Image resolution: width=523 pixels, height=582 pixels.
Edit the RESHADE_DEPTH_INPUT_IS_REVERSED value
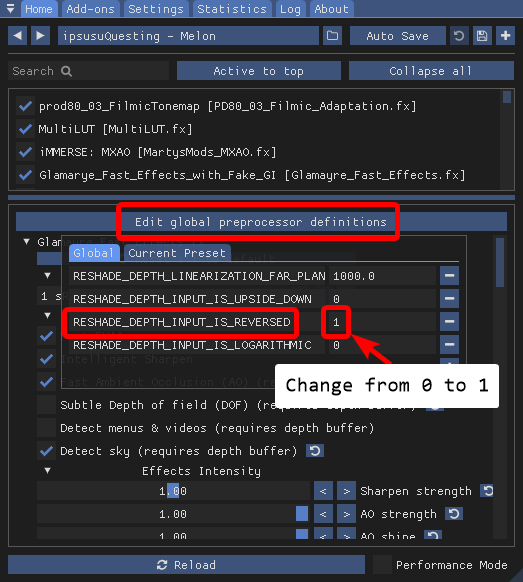(382, 322)
